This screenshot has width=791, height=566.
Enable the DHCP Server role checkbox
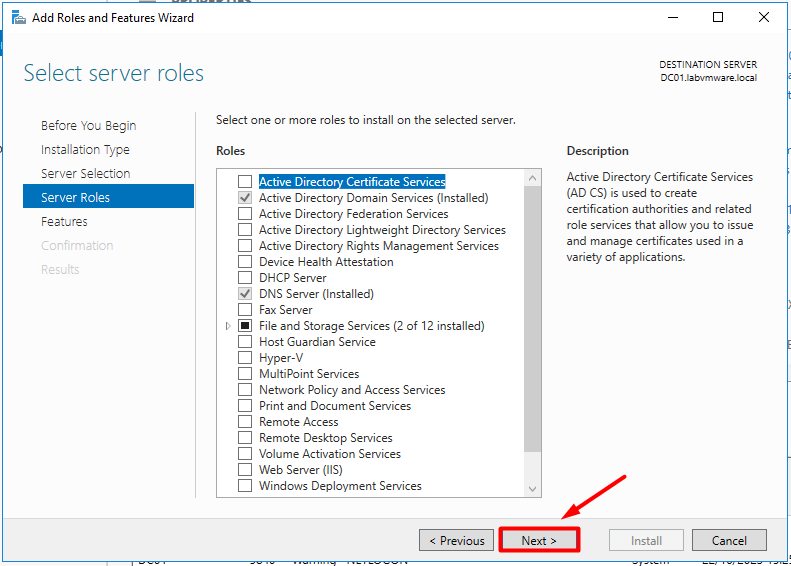click(x=245, y=278)
